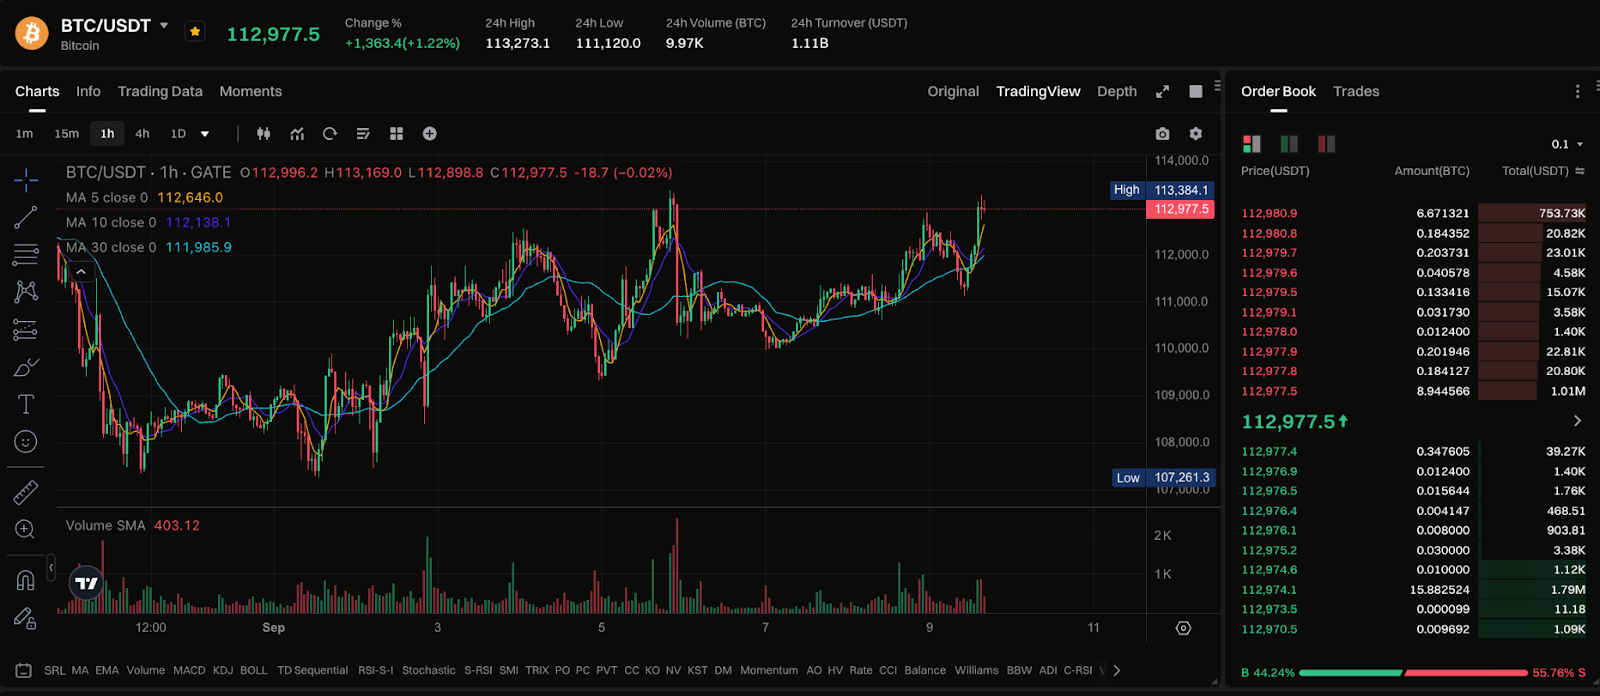Click the plus circle add icon
The width and height of the screenshot is (1600, 696).
point(430,134)
